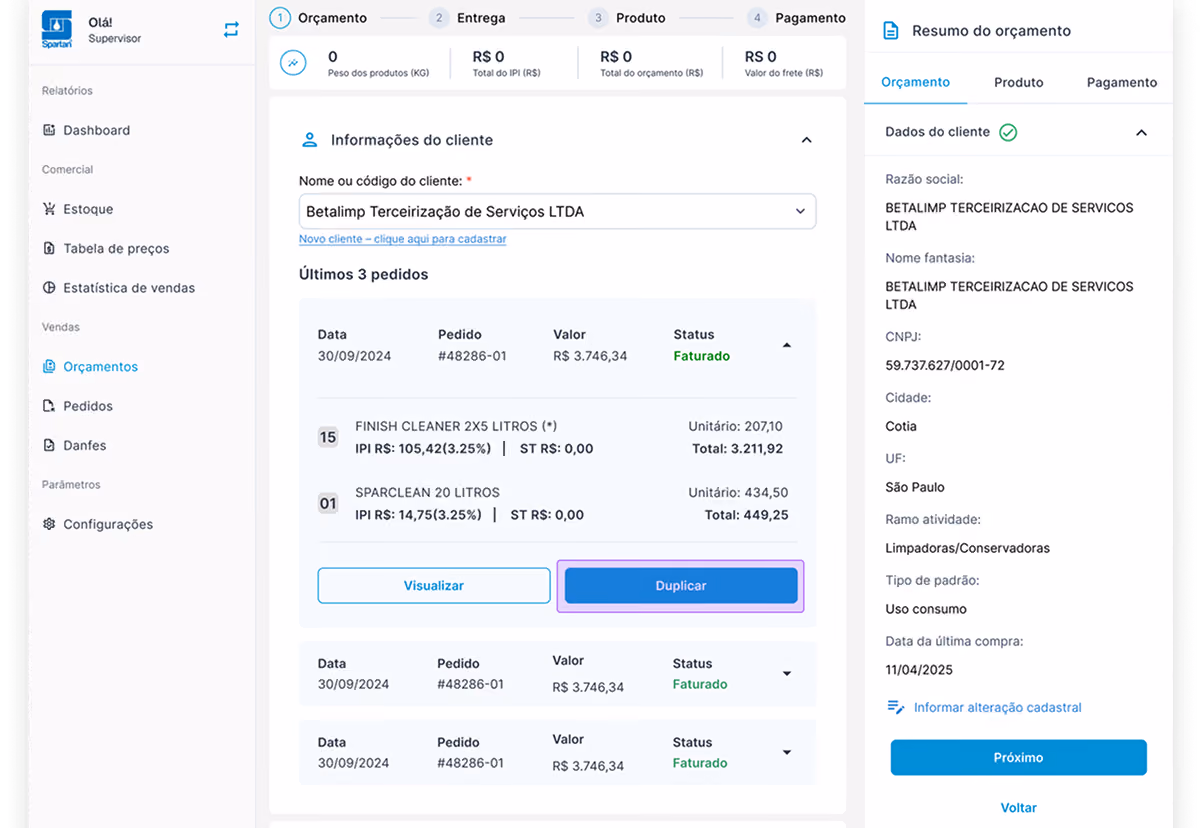Expand the third order row

click(787, 752)
